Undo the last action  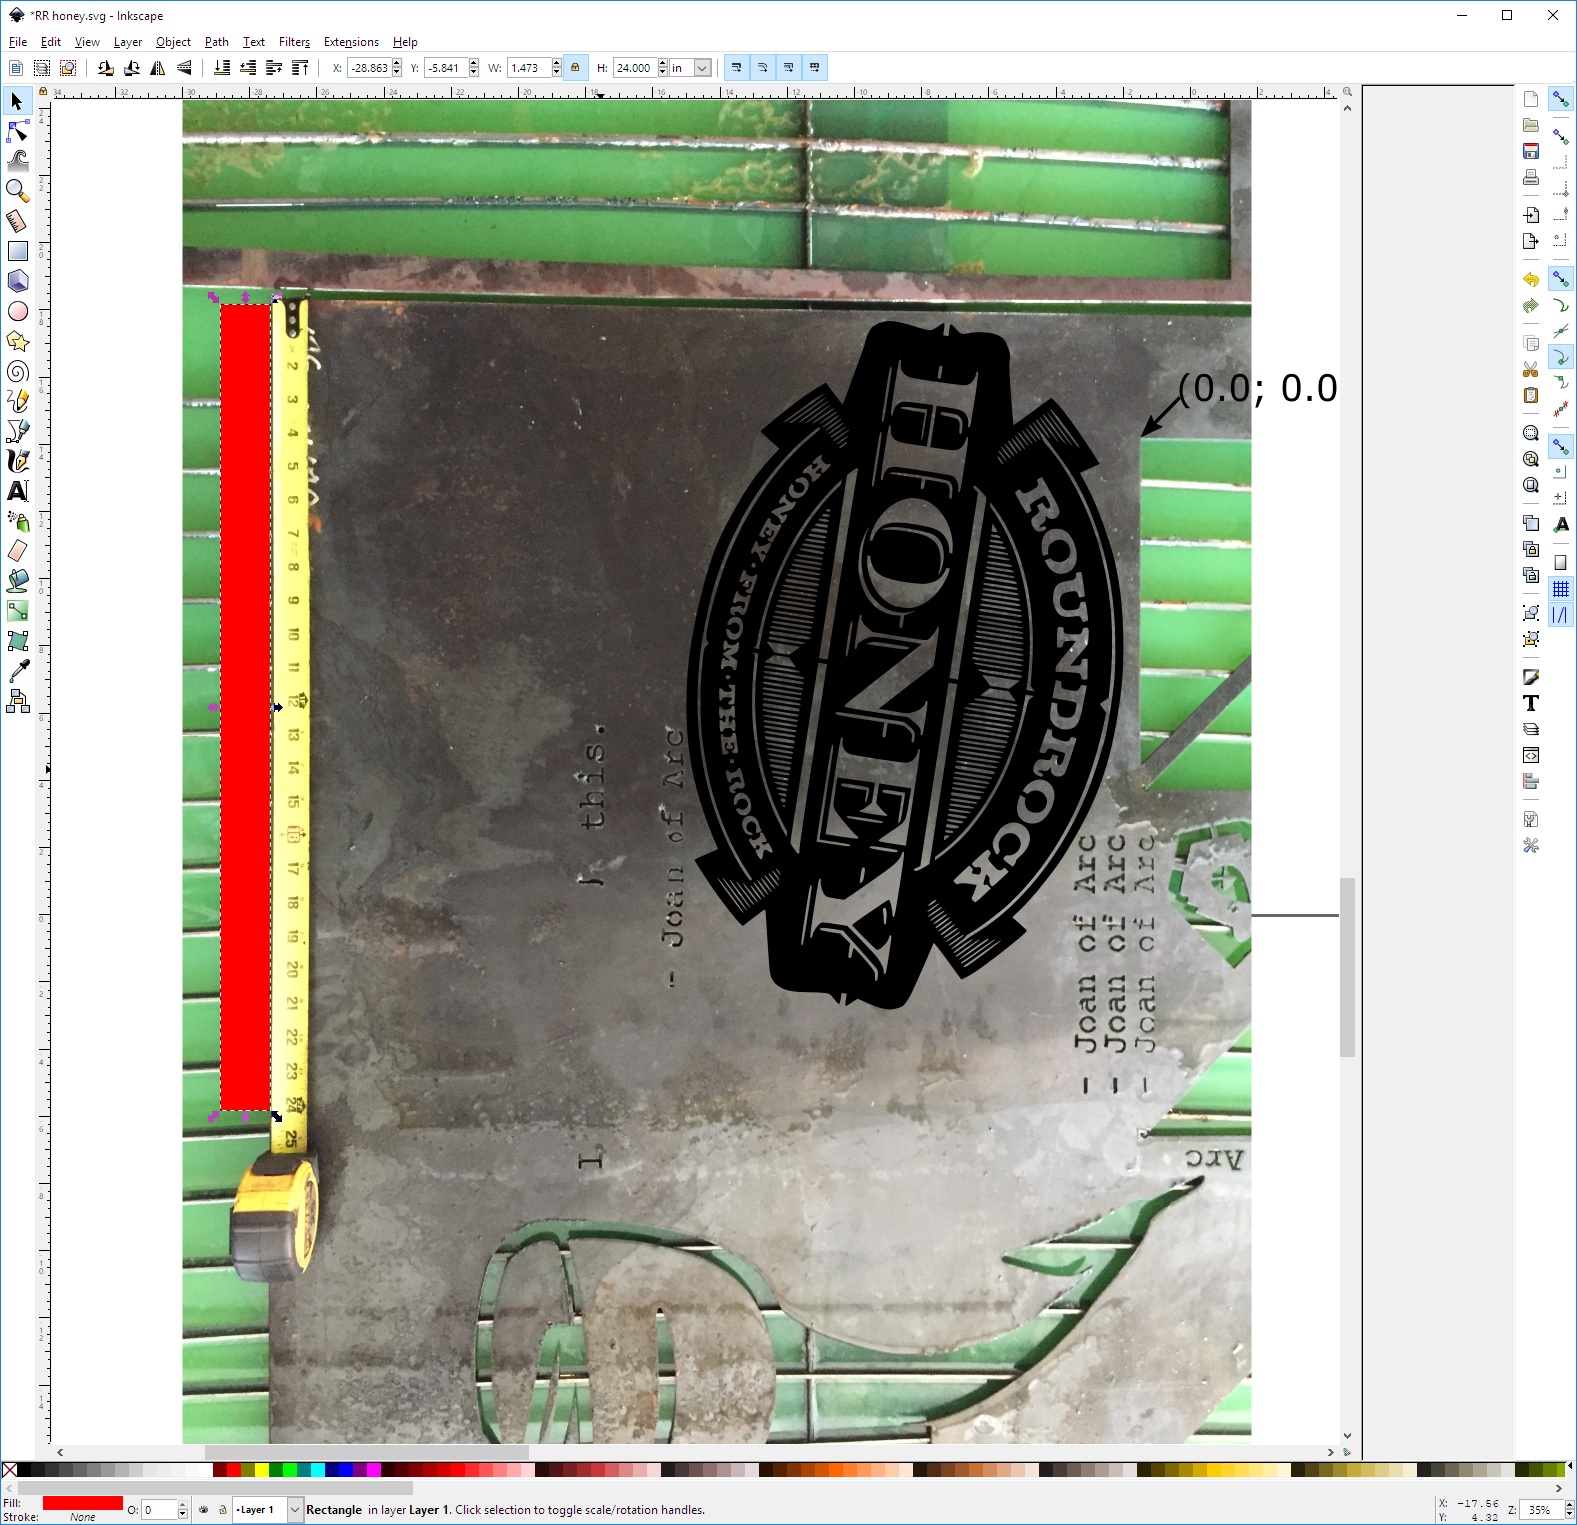1530,280
